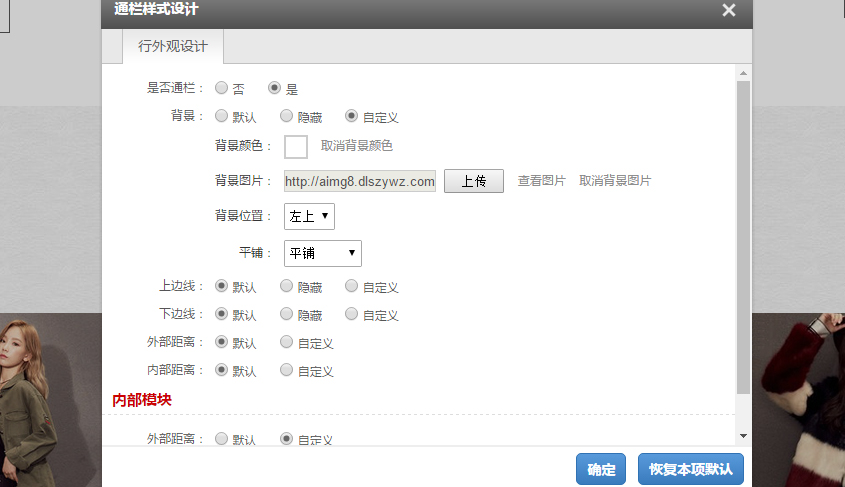The width and height of the screenshot is (845, 487).
Task: Click the 恢复本项默认 button
Action: [x=690, y=469]
